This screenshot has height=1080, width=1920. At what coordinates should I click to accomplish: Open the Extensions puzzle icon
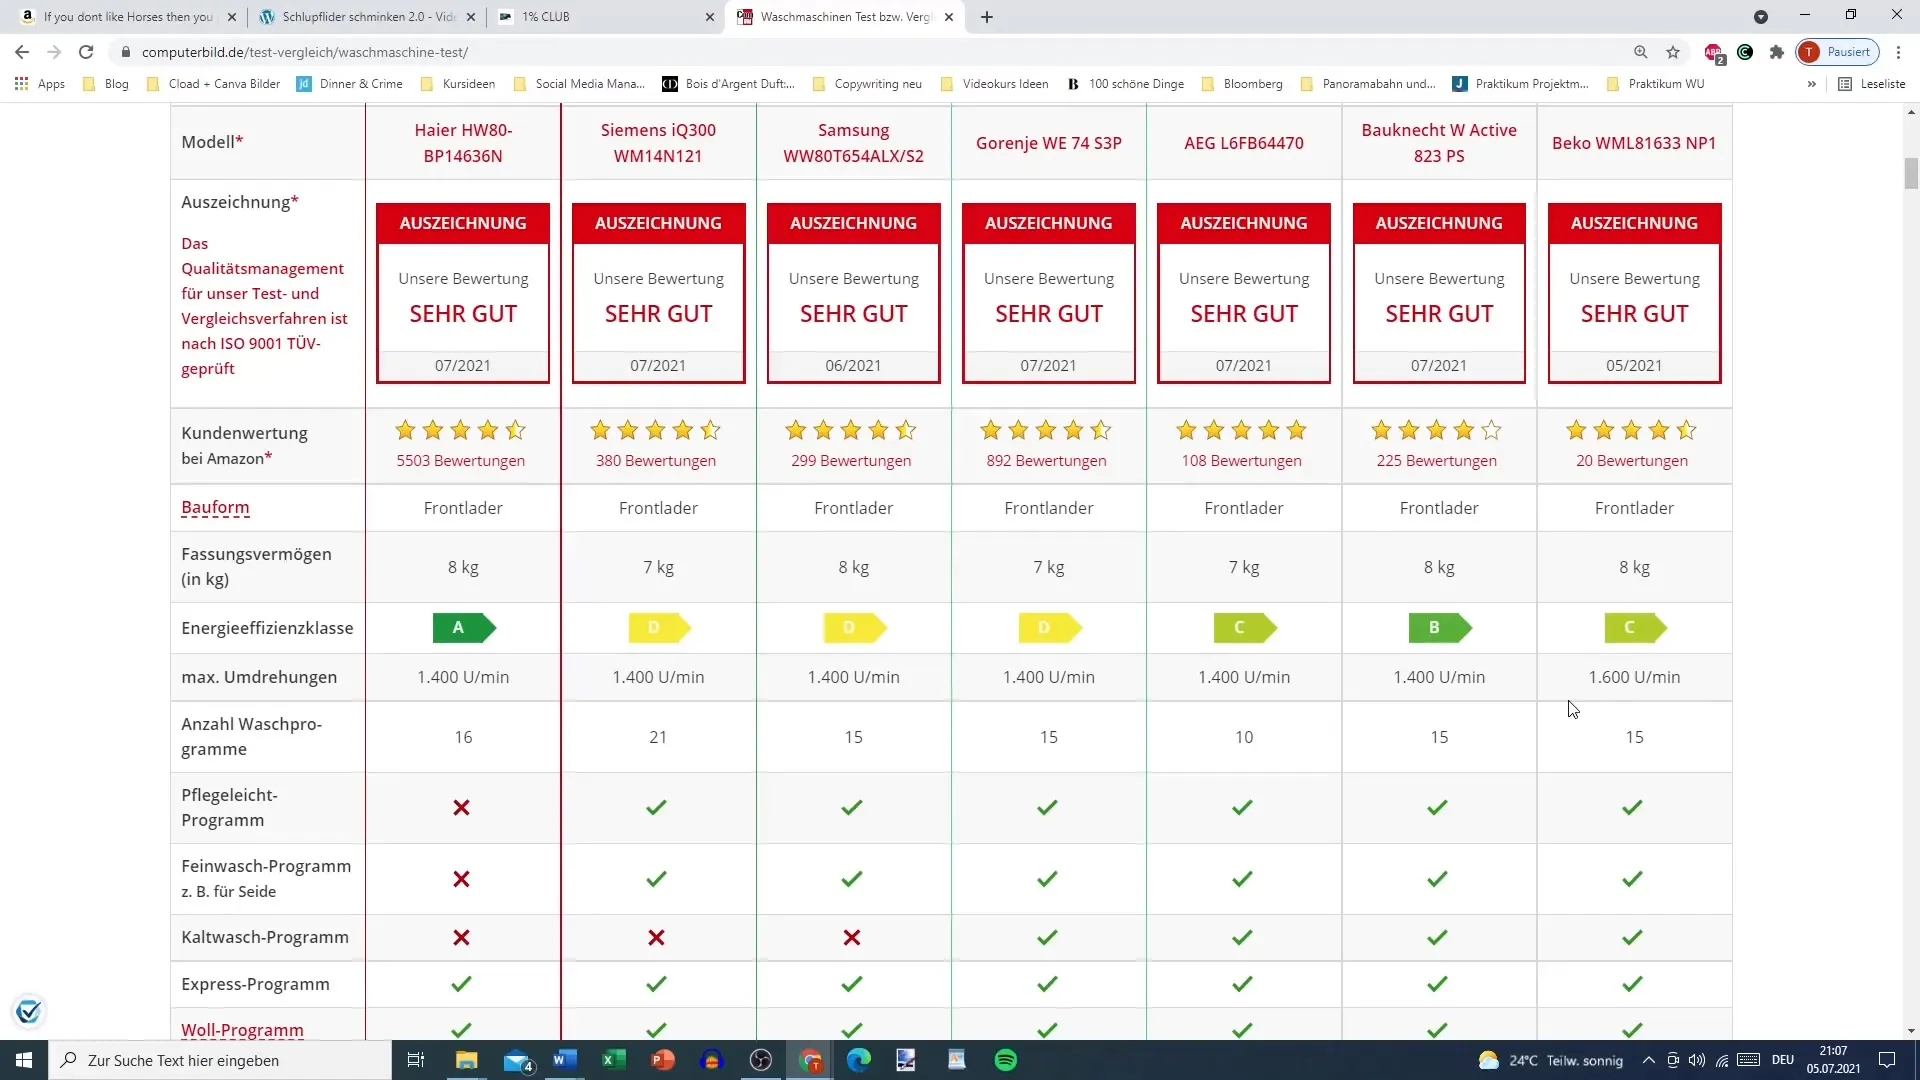pos(1777,52)
